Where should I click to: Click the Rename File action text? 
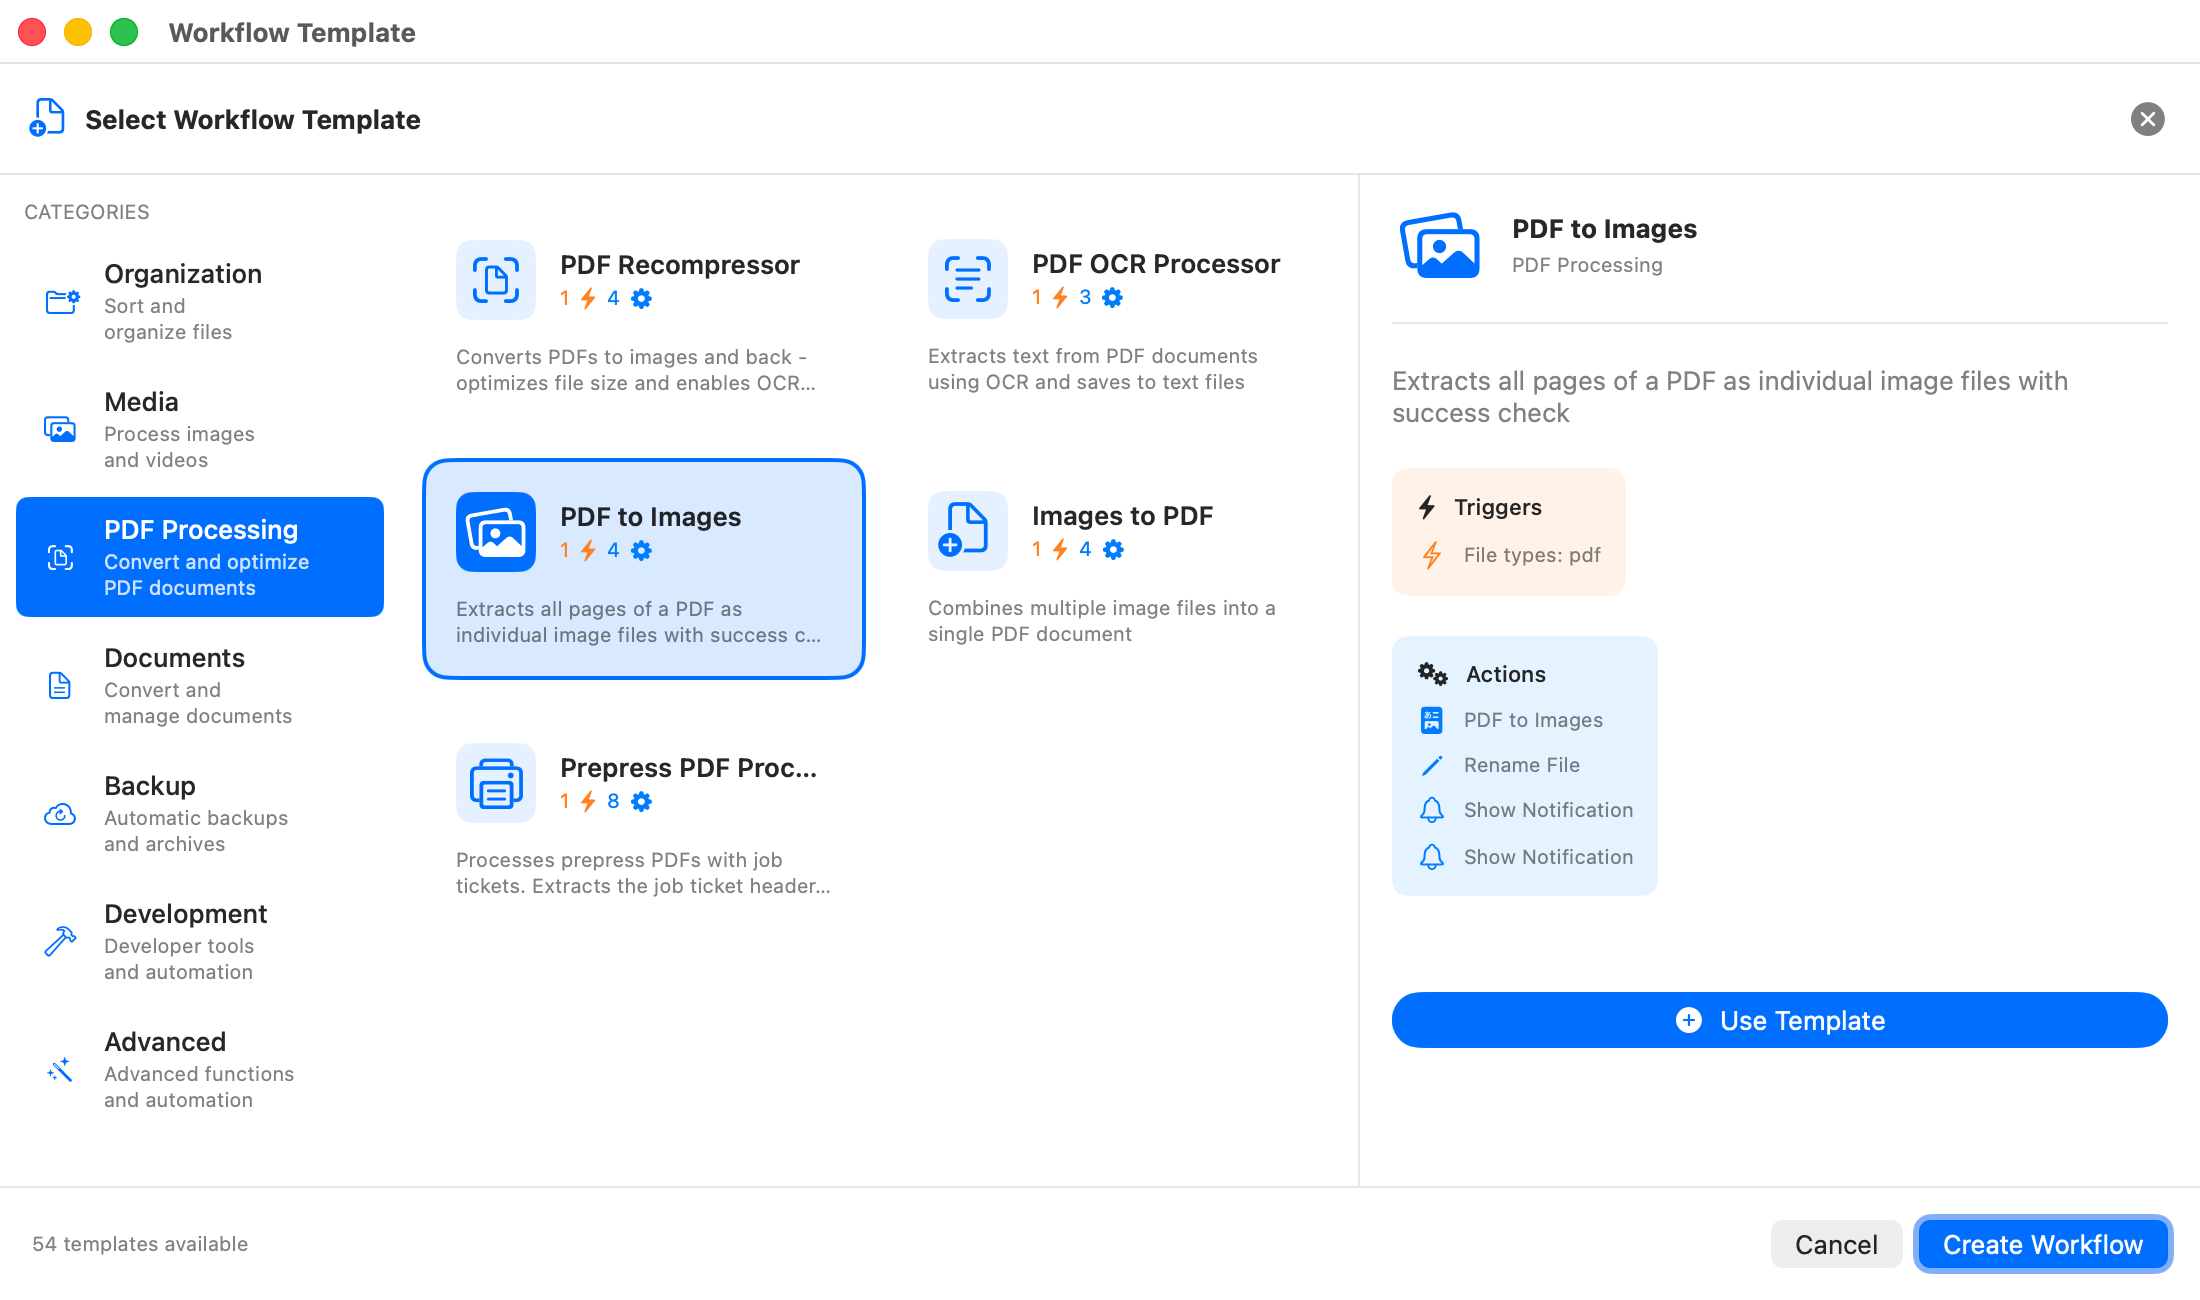pyautogui.click(x=1522, y=765)
